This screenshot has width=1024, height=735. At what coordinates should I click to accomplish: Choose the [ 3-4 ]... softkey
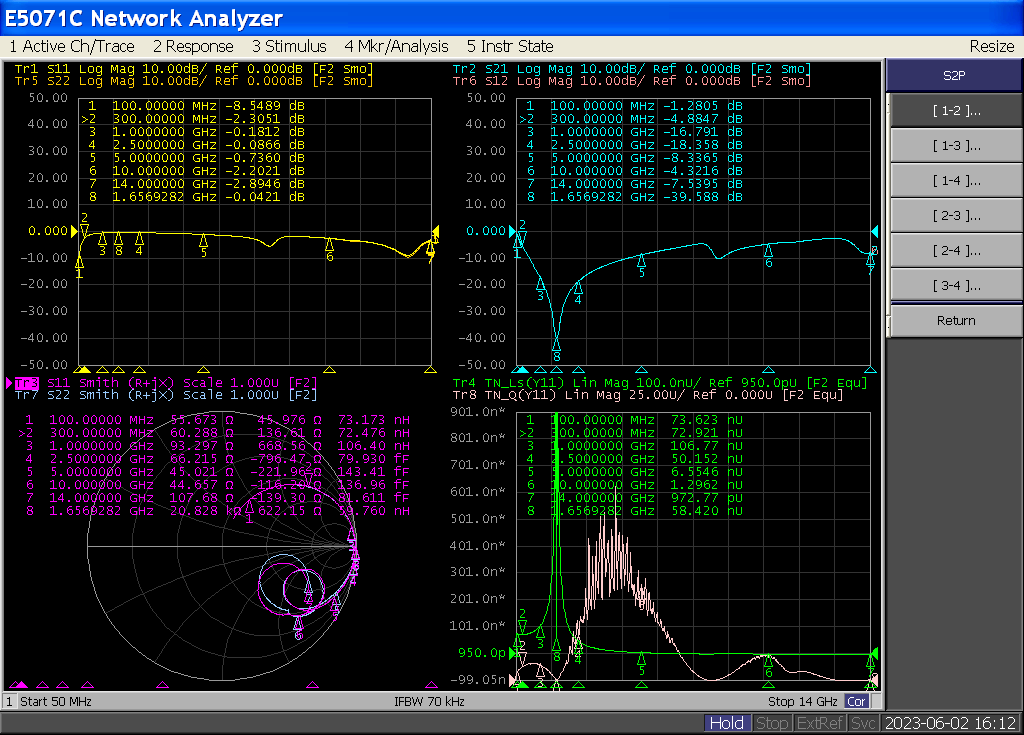956,286
